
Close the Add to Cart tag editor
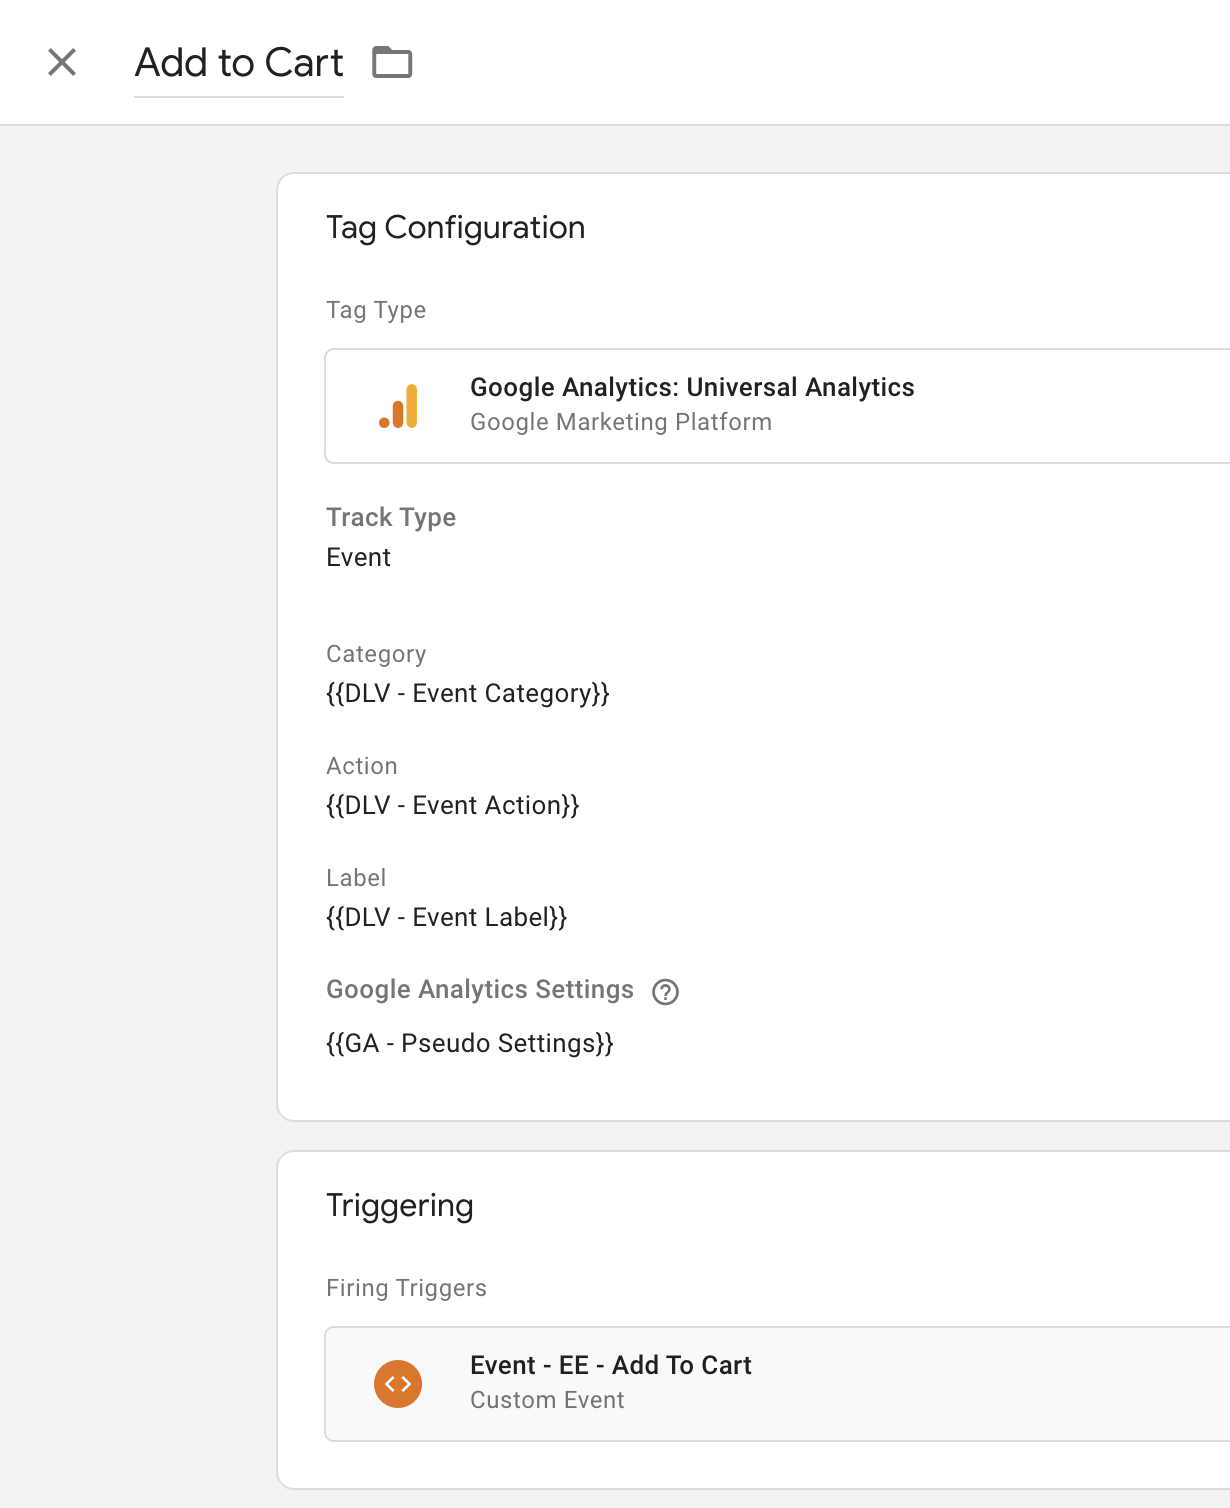point(62,62)
